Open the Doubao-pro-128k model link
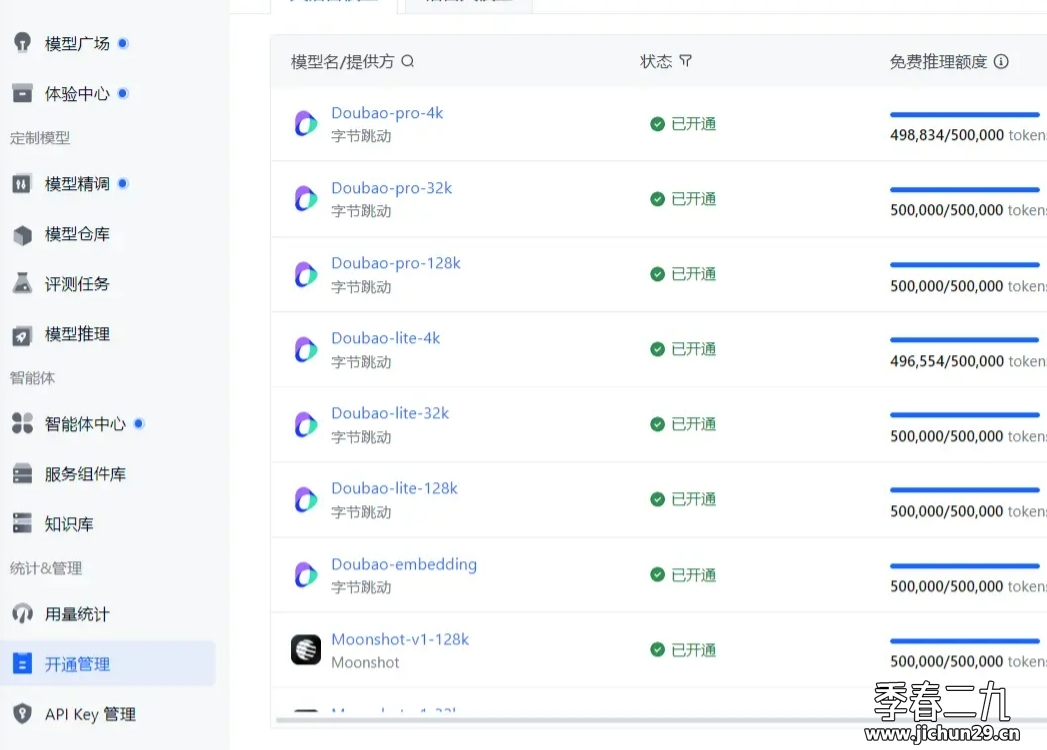Image resolution: width=1047 pixels, height=750 pixels. tap(396, 263)
